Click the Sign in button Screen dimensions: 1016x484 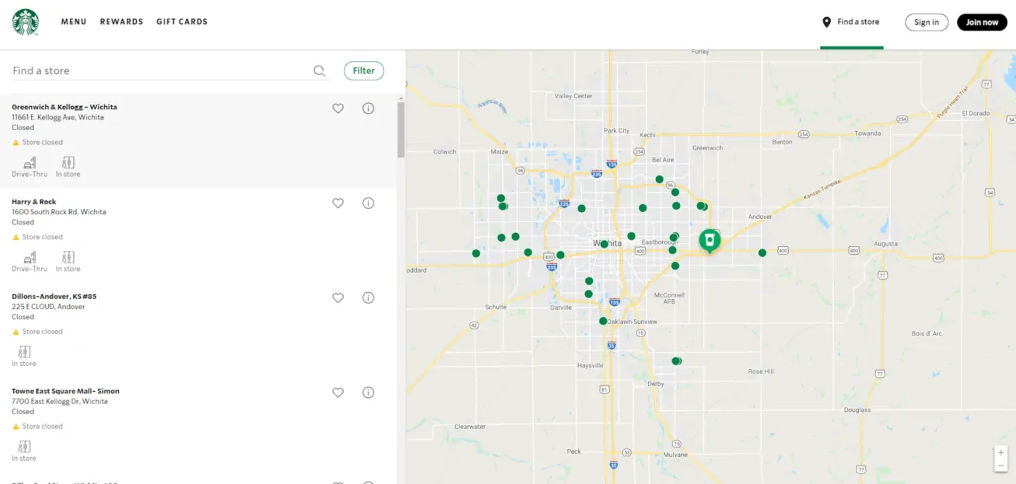[x=926, y=22]
